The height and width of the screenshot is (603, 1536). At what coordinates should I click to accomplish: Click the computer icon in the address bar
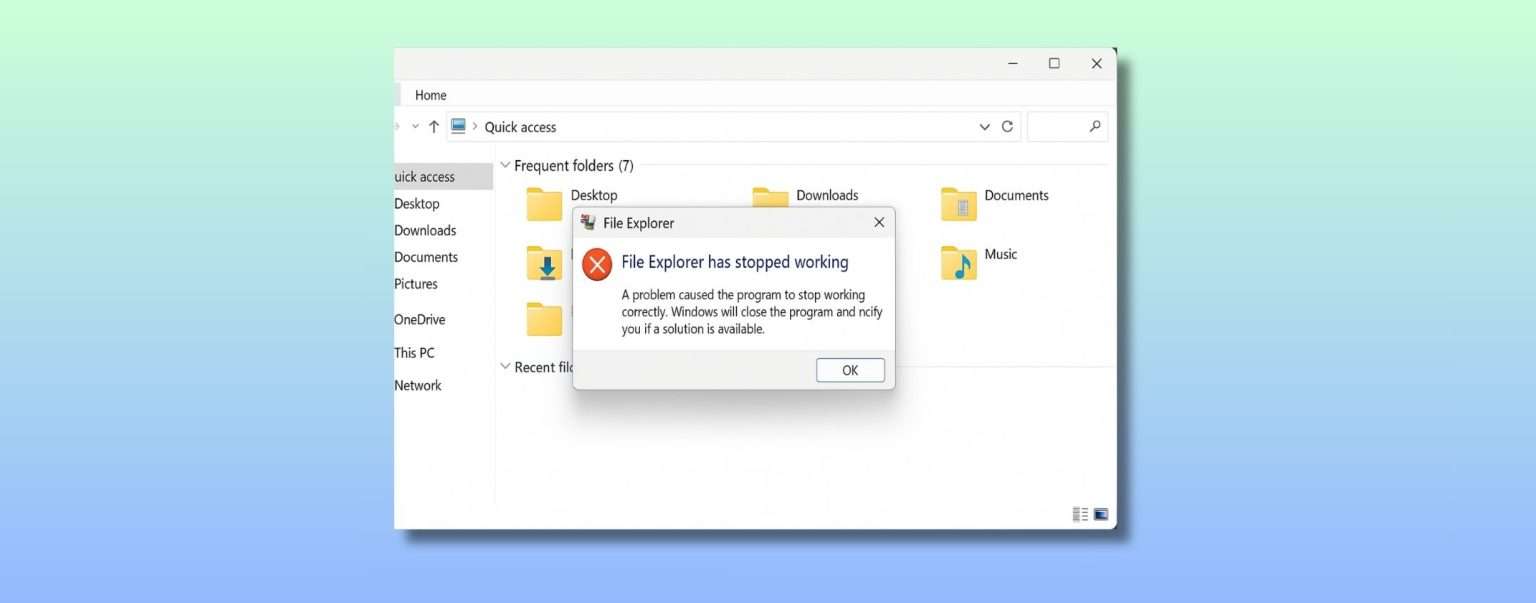(458, 126)
